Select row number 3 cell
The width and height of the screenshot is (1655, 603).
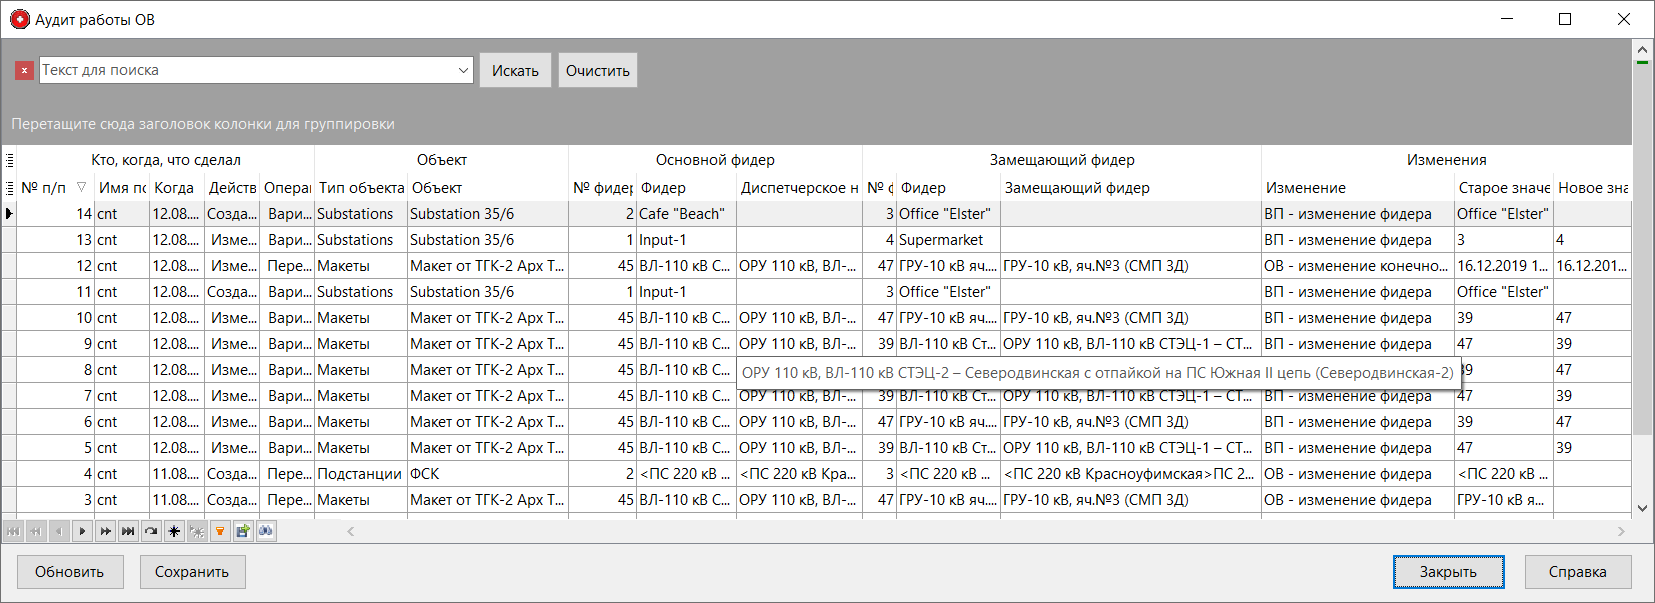tap(56, 500)
